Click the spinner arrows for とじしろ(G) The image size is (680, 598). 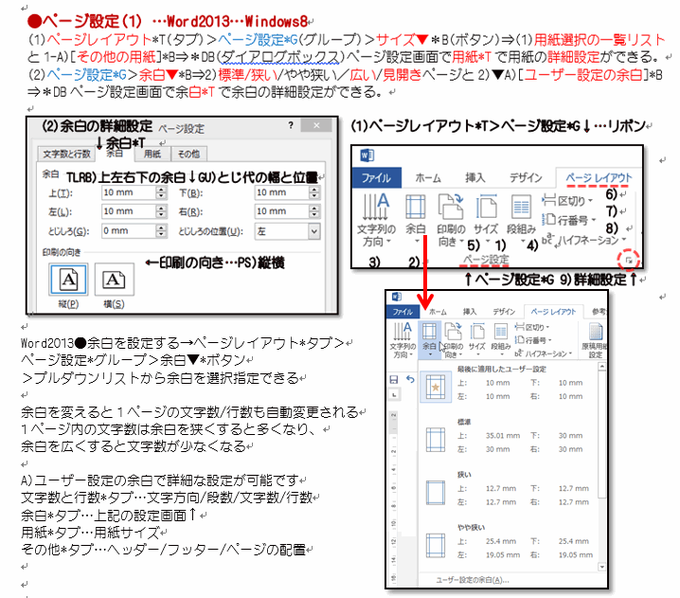tap(161, 231)
